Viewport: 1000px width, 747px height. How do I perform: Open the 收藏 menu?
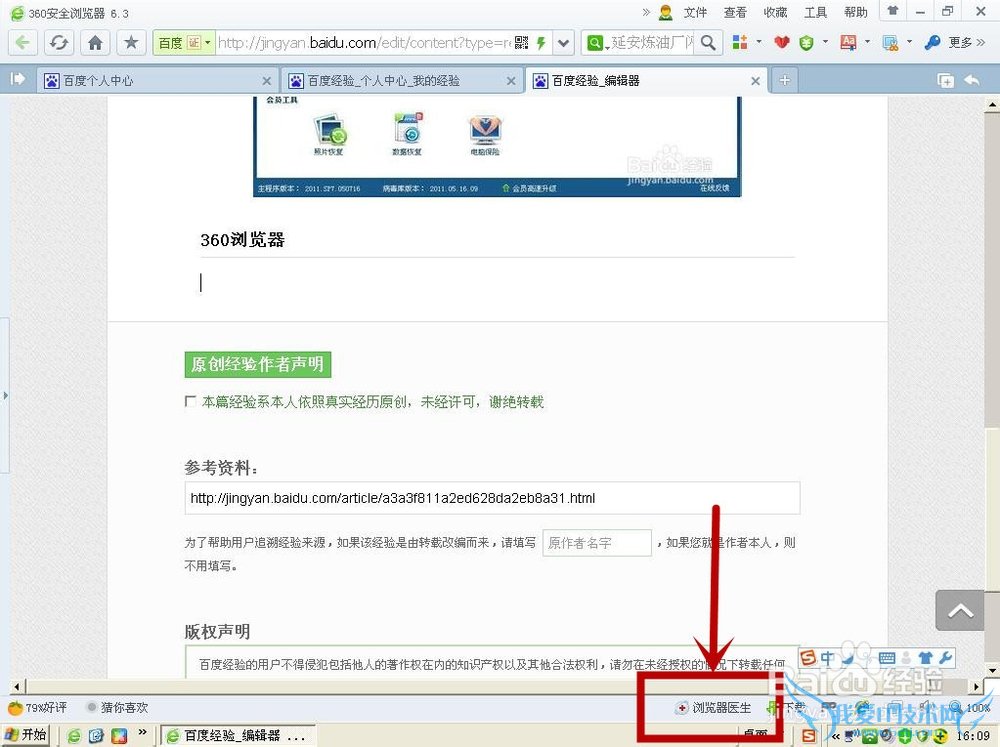tap(776, 12)
